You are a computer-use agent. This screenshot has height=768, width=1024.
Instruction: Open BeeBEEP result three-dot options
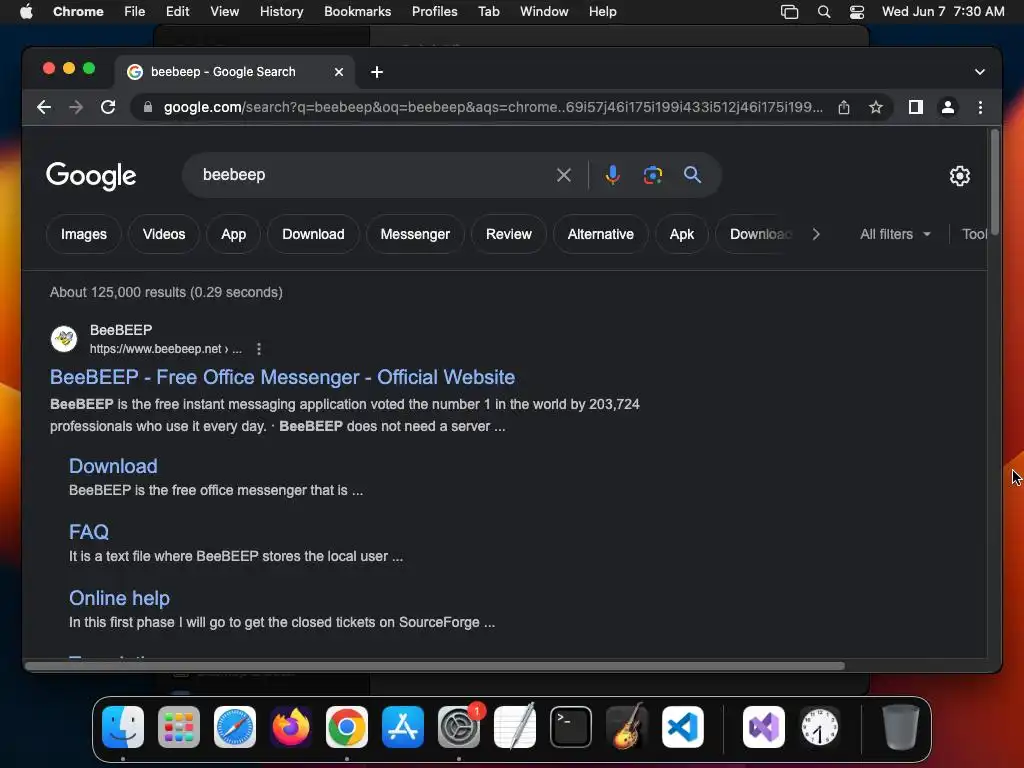(259, 349)
